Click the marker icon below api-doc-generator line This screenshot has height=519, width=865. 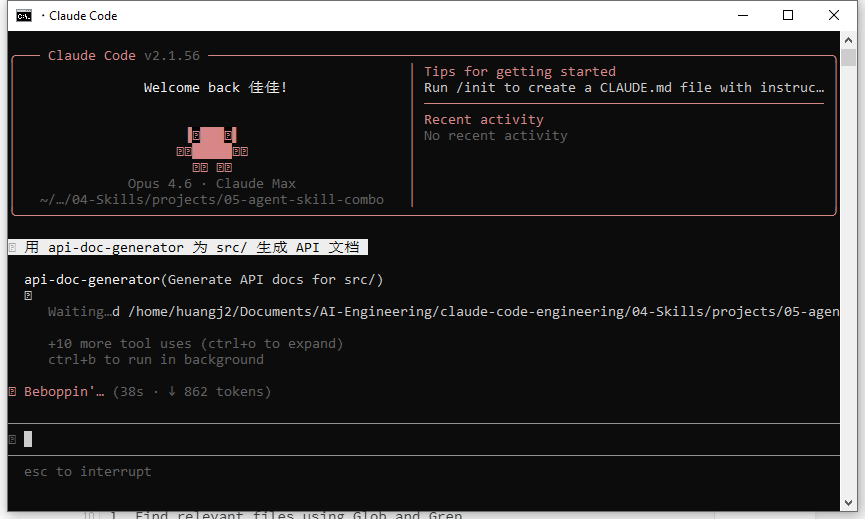(x=28, y=296)
